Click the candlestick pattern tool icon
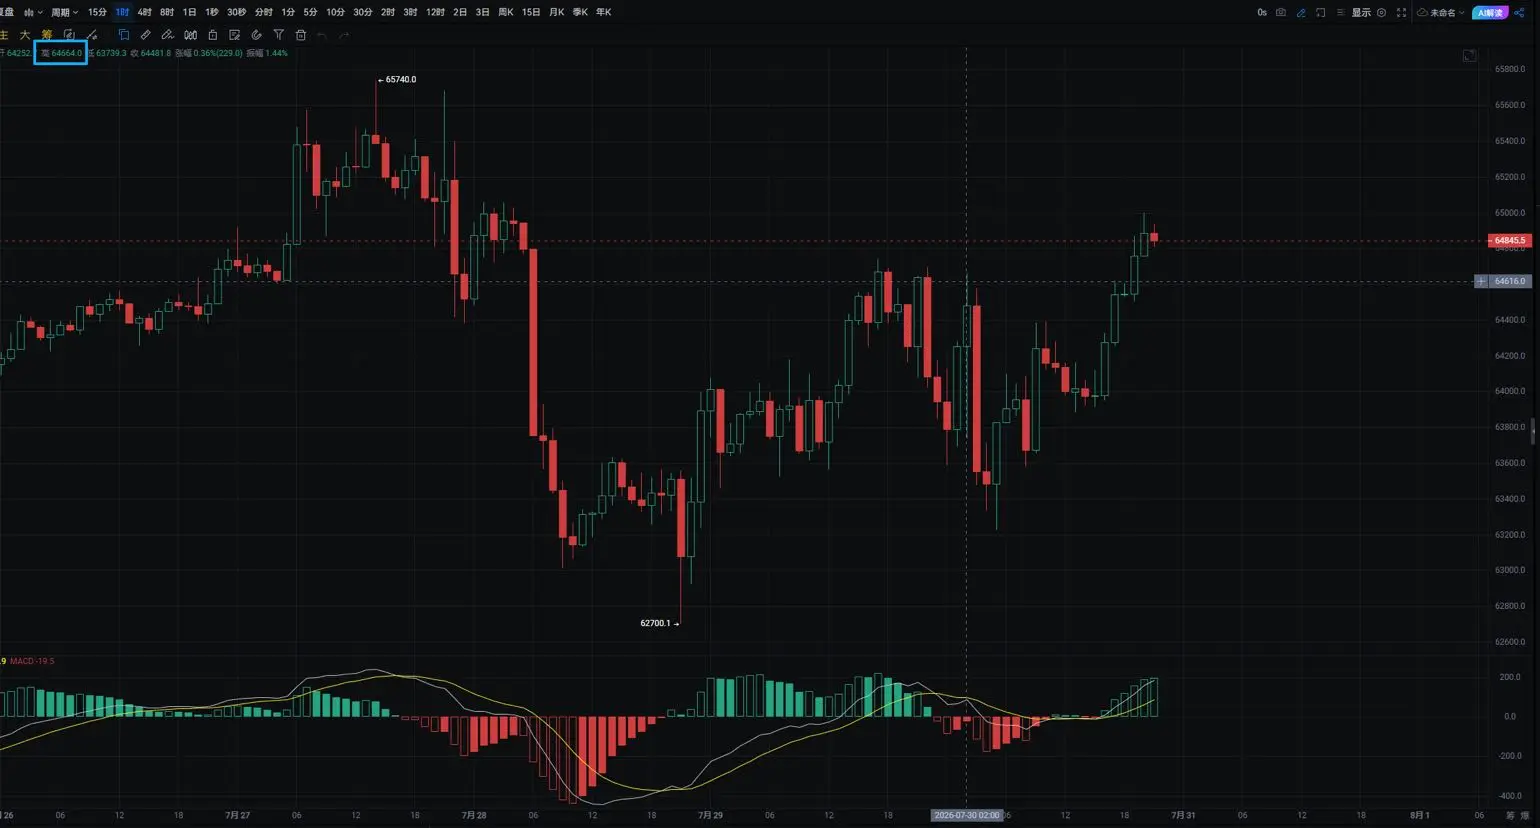This screenshot has height=828, width=1540. [x=190, y=35]
